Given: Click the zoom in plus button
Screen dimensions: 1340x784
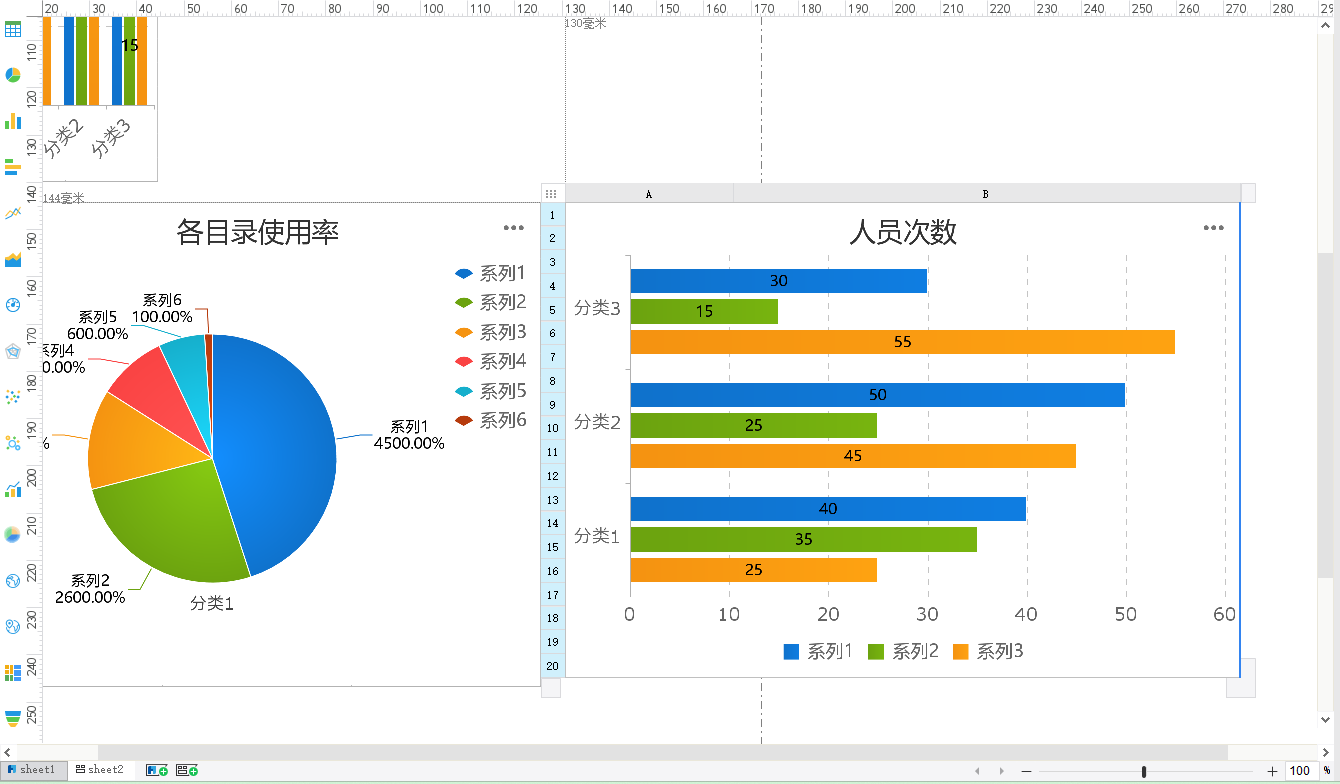Looking at the screenshot, I should [1272, 771].
